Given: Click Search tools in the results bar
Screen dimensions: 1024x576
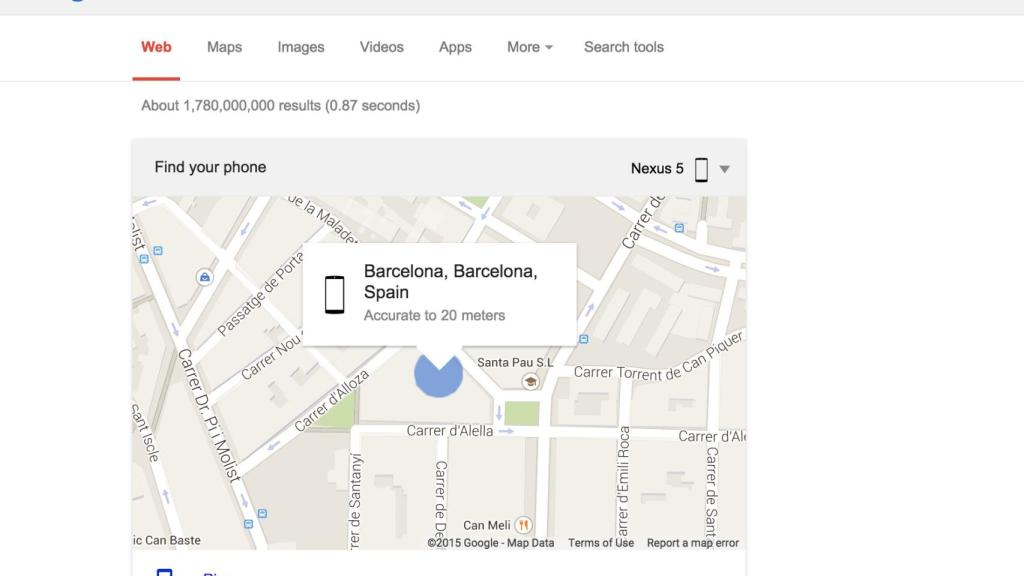Looking at the screenshot, I should pyautogui.click(x=623, y=47).
